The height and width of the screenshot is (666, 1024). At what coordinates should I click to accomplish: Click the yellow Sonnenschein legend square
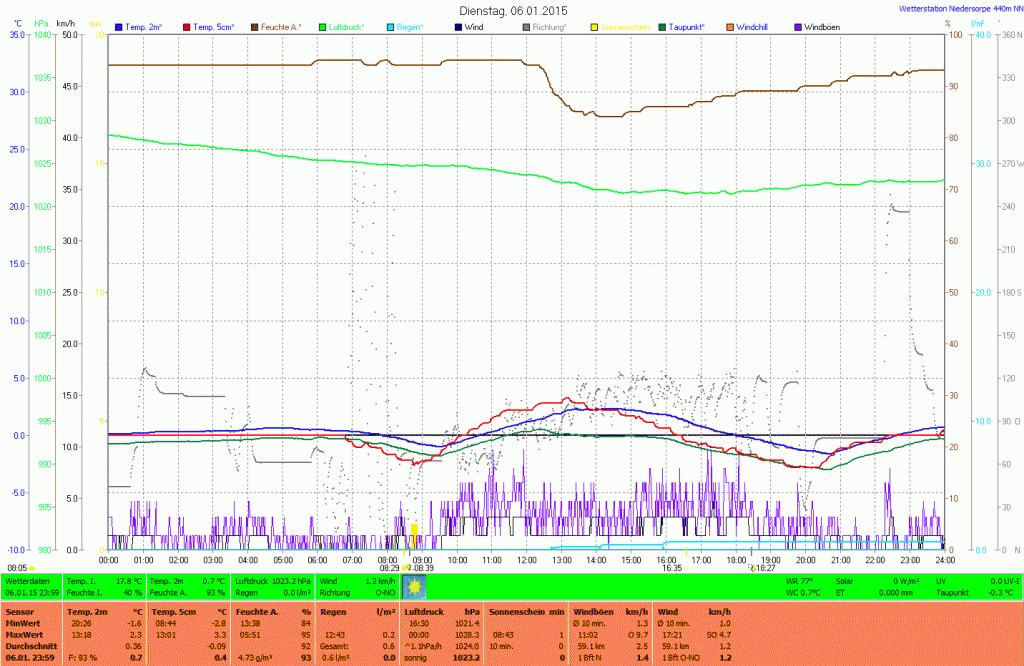tap(595, 26)
